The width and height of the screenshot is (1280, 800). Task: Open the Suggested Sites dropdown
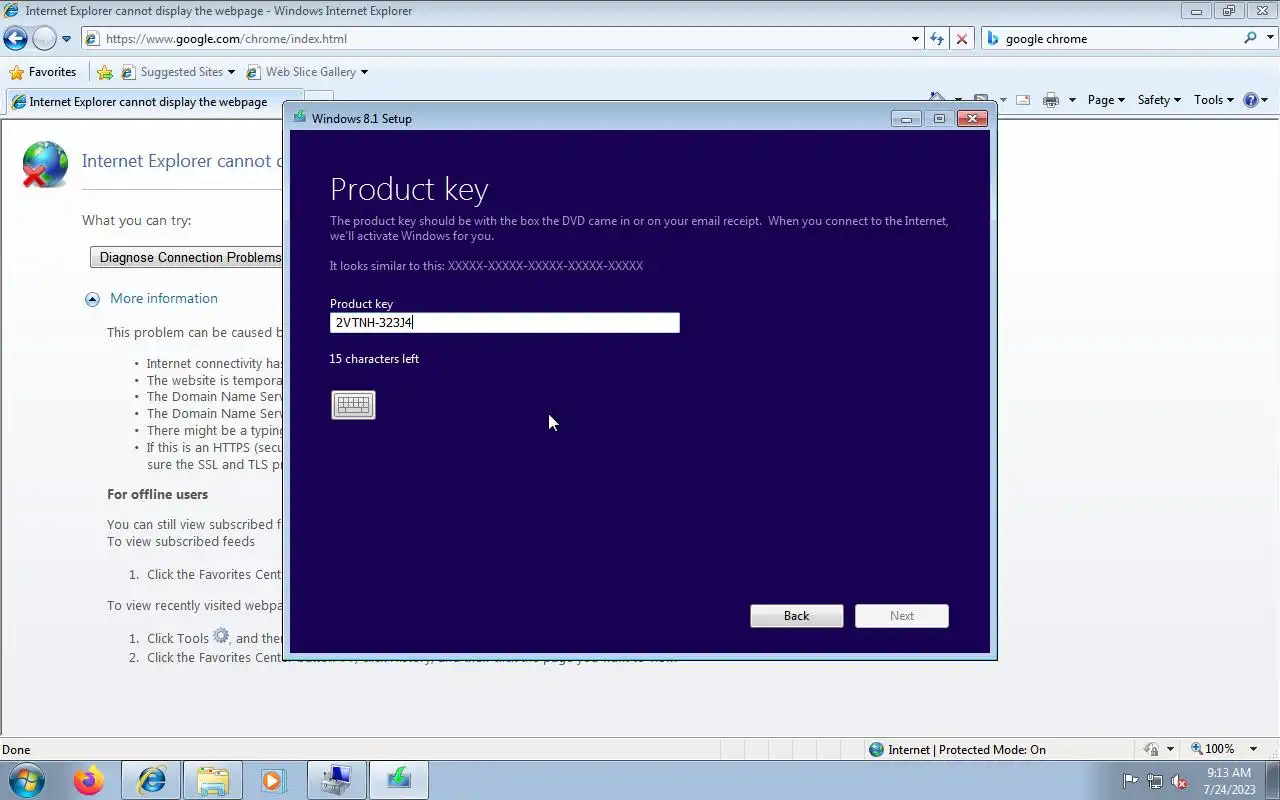coord(231,72)
